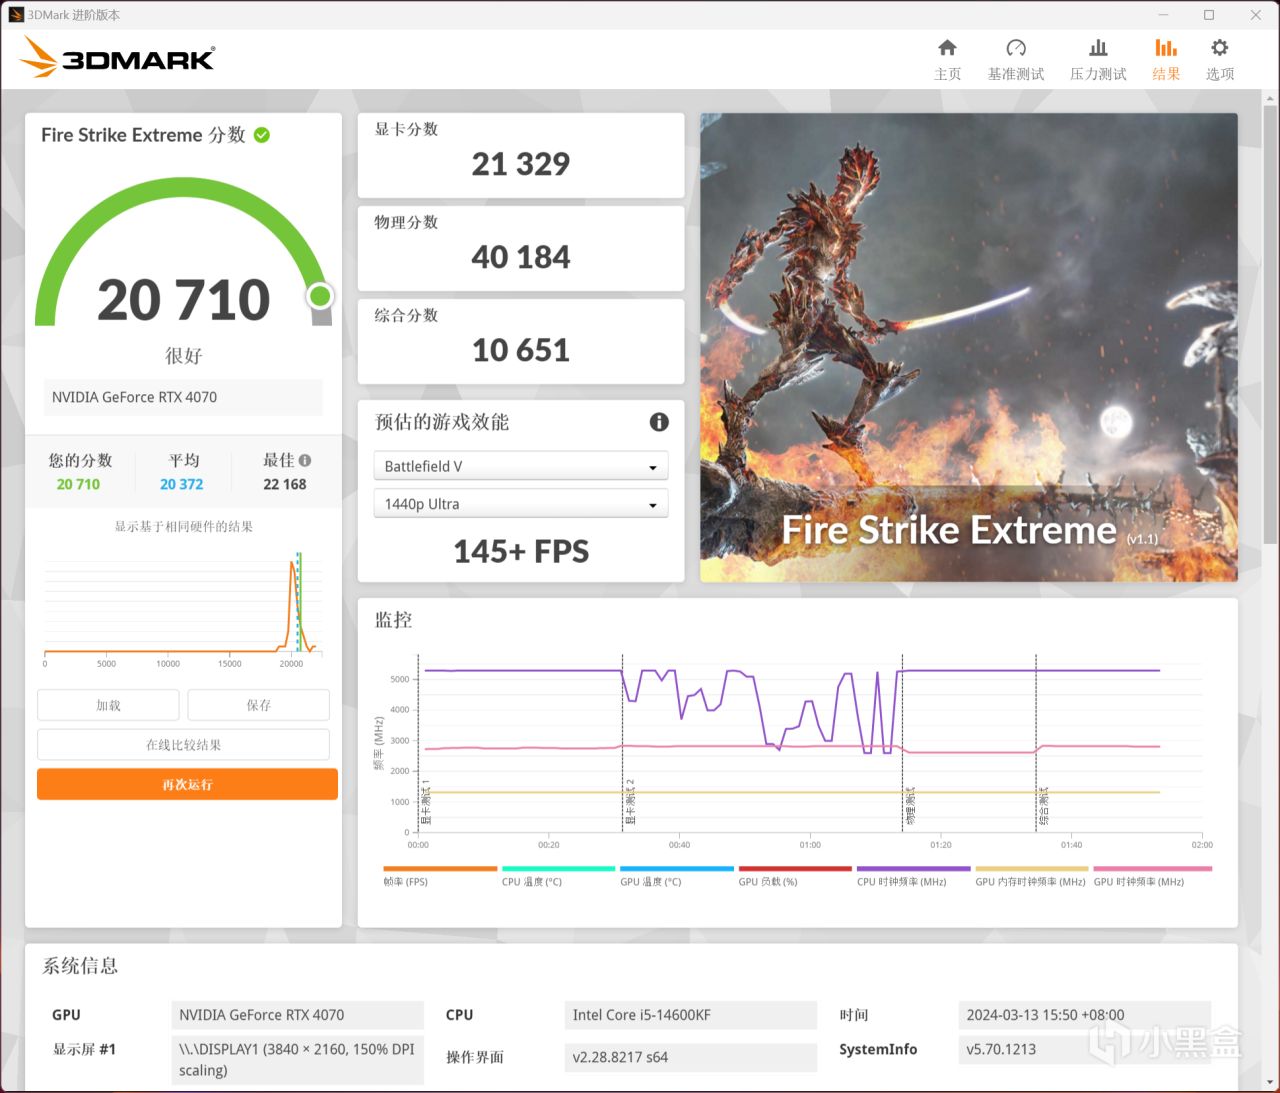
Task: Click the 物理测试 marker in monitoring chart
Action: pos(910,806)
